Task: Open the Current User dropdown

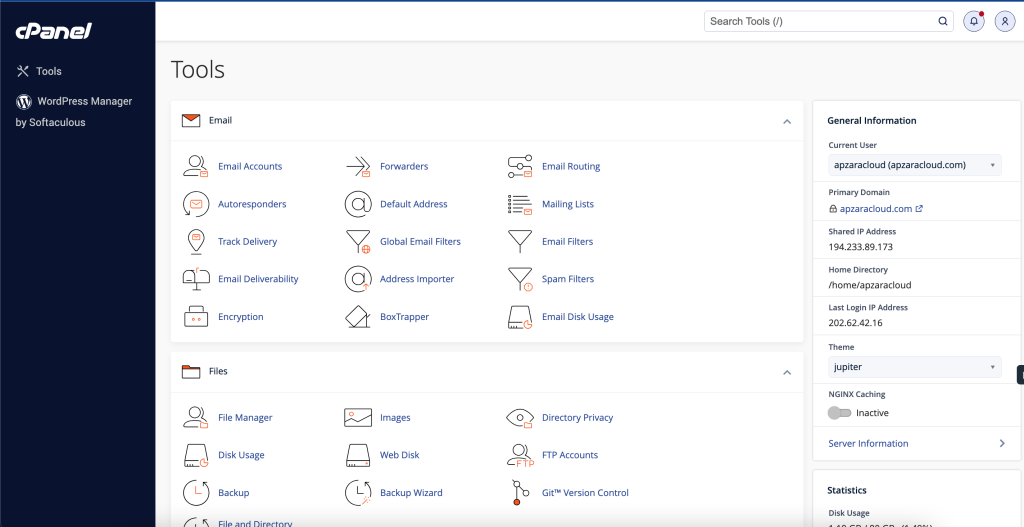Action: (914, 165)
